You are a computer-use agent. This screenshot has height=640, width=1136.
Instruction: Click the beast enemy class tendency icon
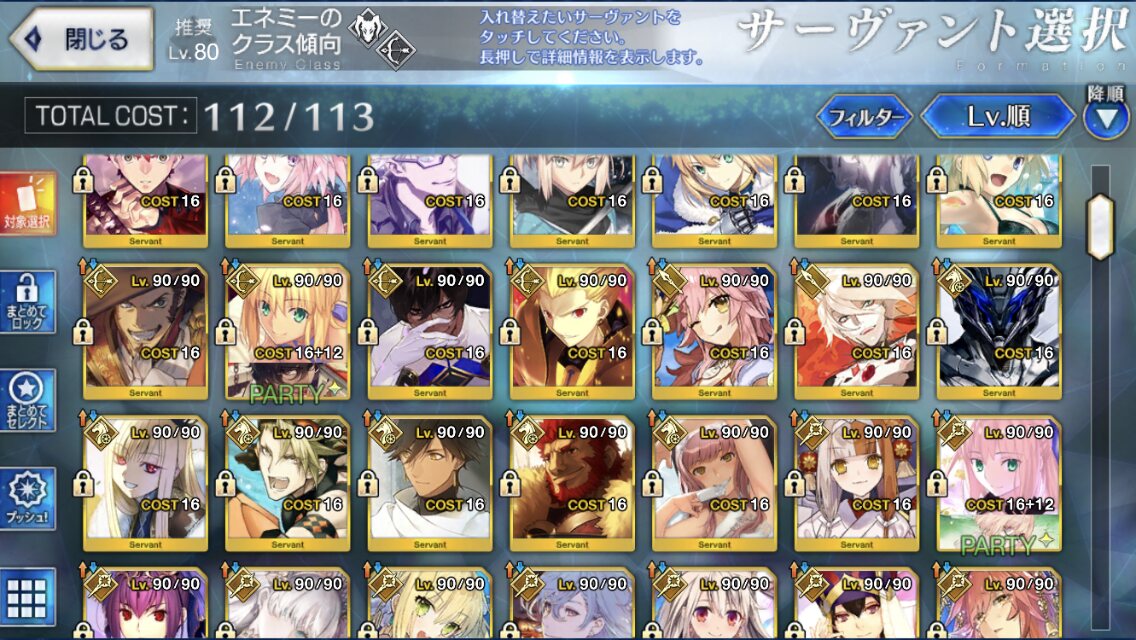pyautogui.click(x=367, y=28)
